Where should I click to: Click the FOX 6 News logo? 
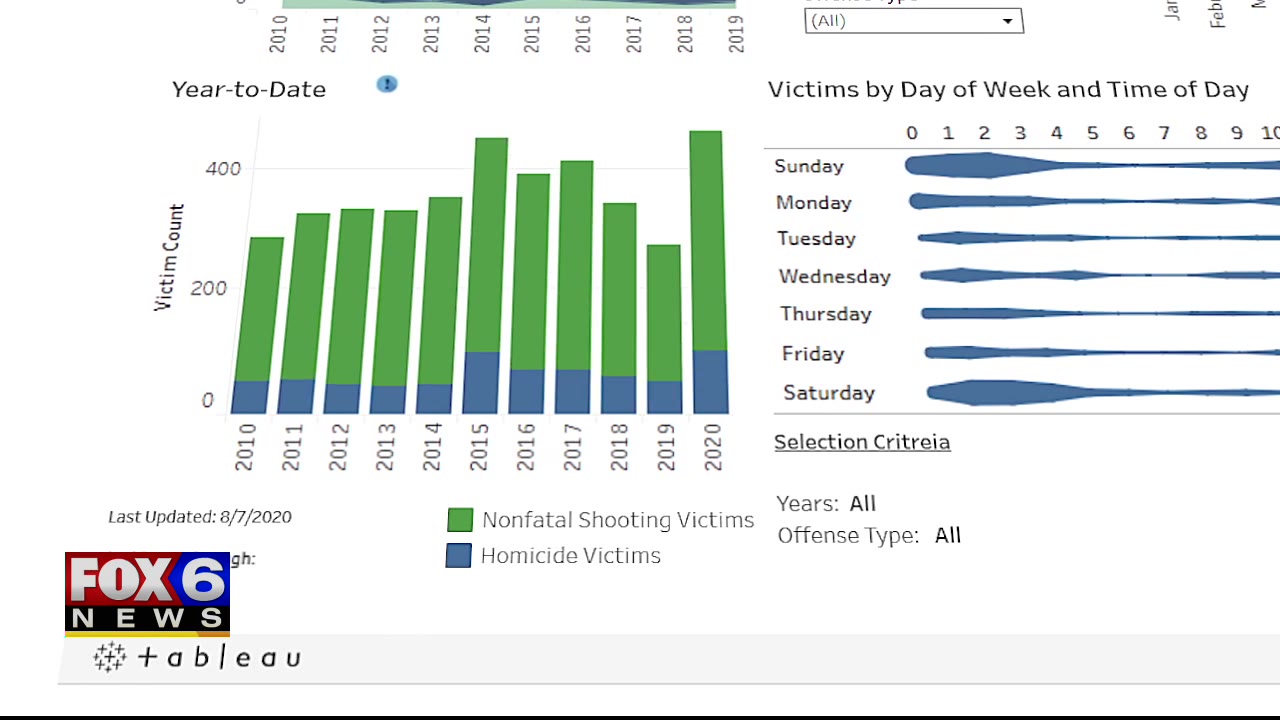click(x=147, y=593)
